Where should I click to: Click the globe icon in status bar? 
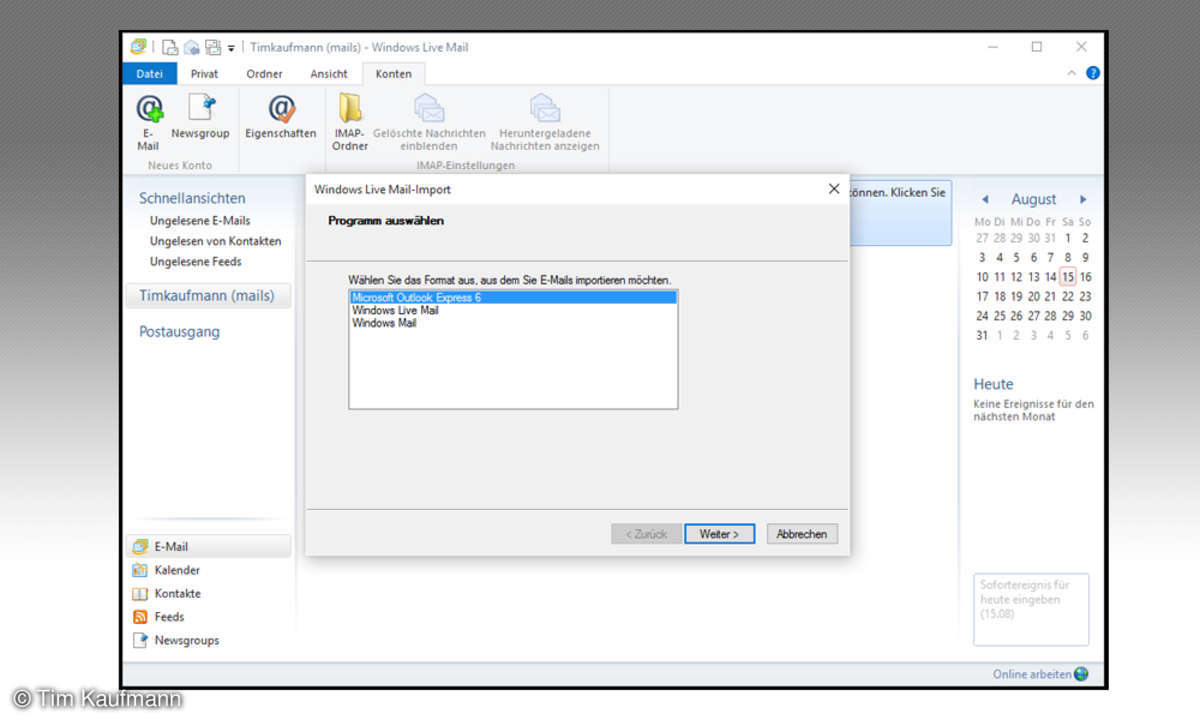(1081, 674)
